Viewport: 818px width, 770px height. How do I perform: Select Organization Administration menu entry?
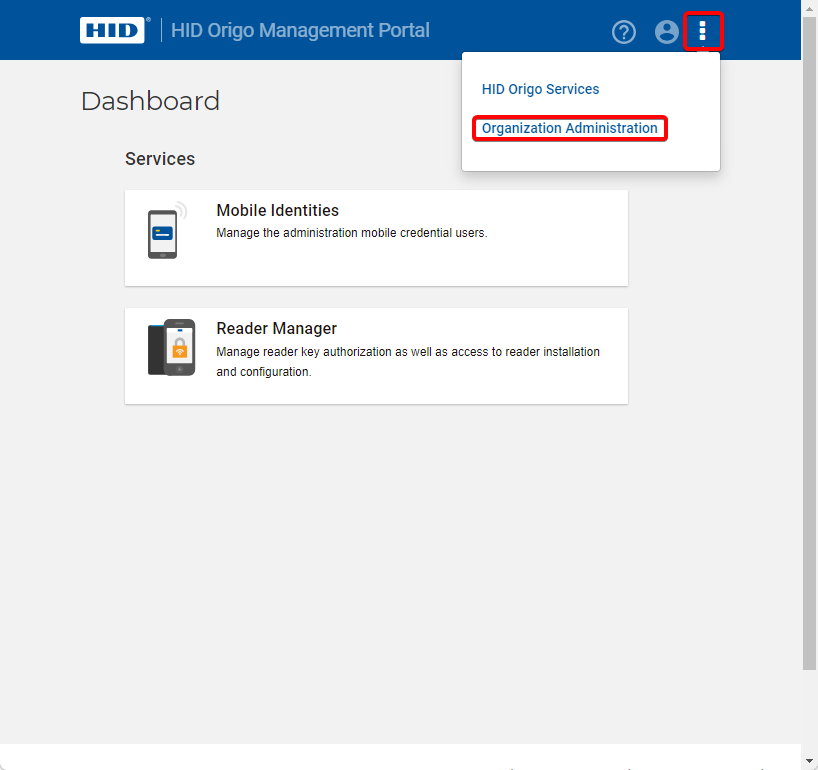(569, 128)
